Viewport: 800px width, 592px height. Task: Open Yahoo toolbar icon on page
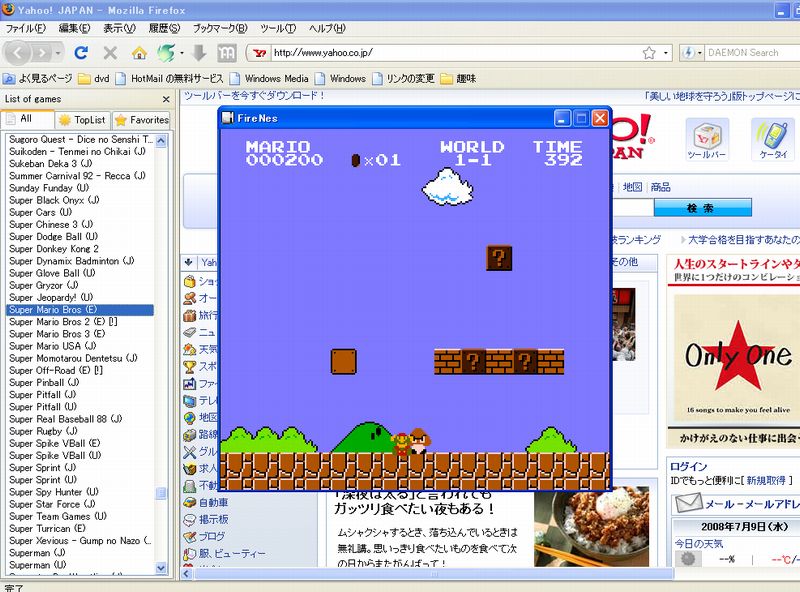click(x=707, y=136)
